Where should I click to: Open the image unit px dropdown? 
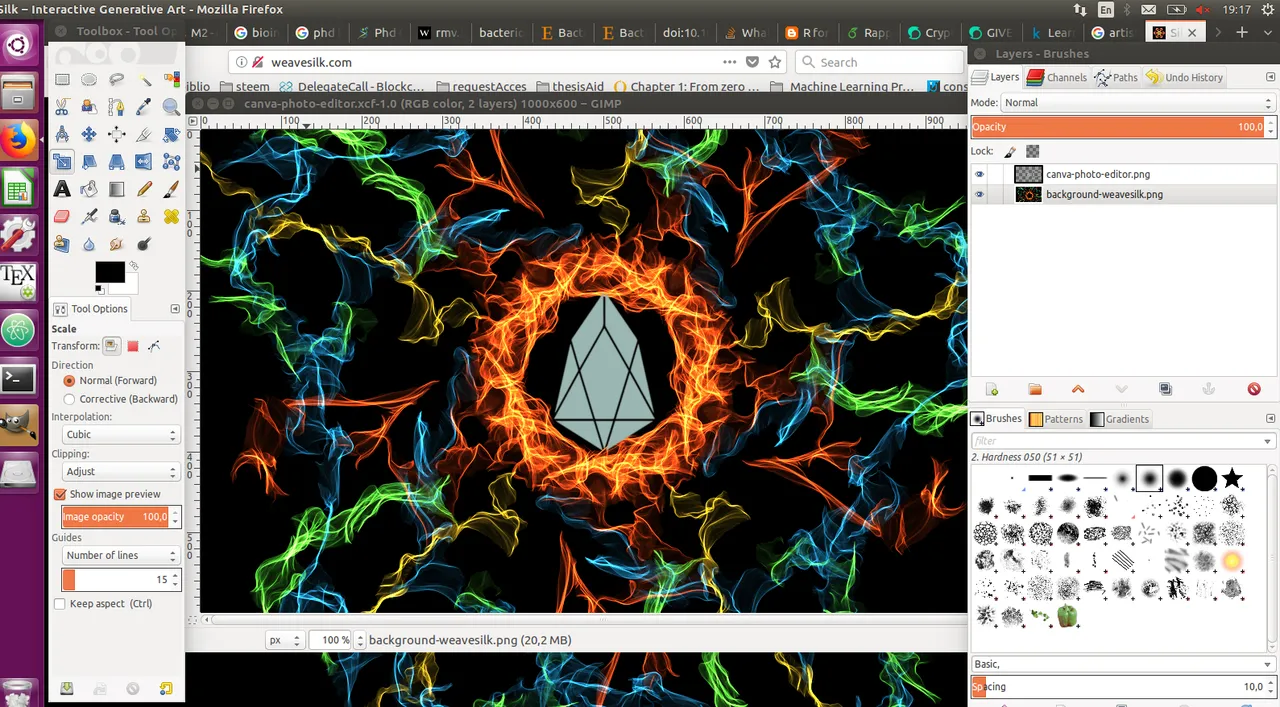284,640
